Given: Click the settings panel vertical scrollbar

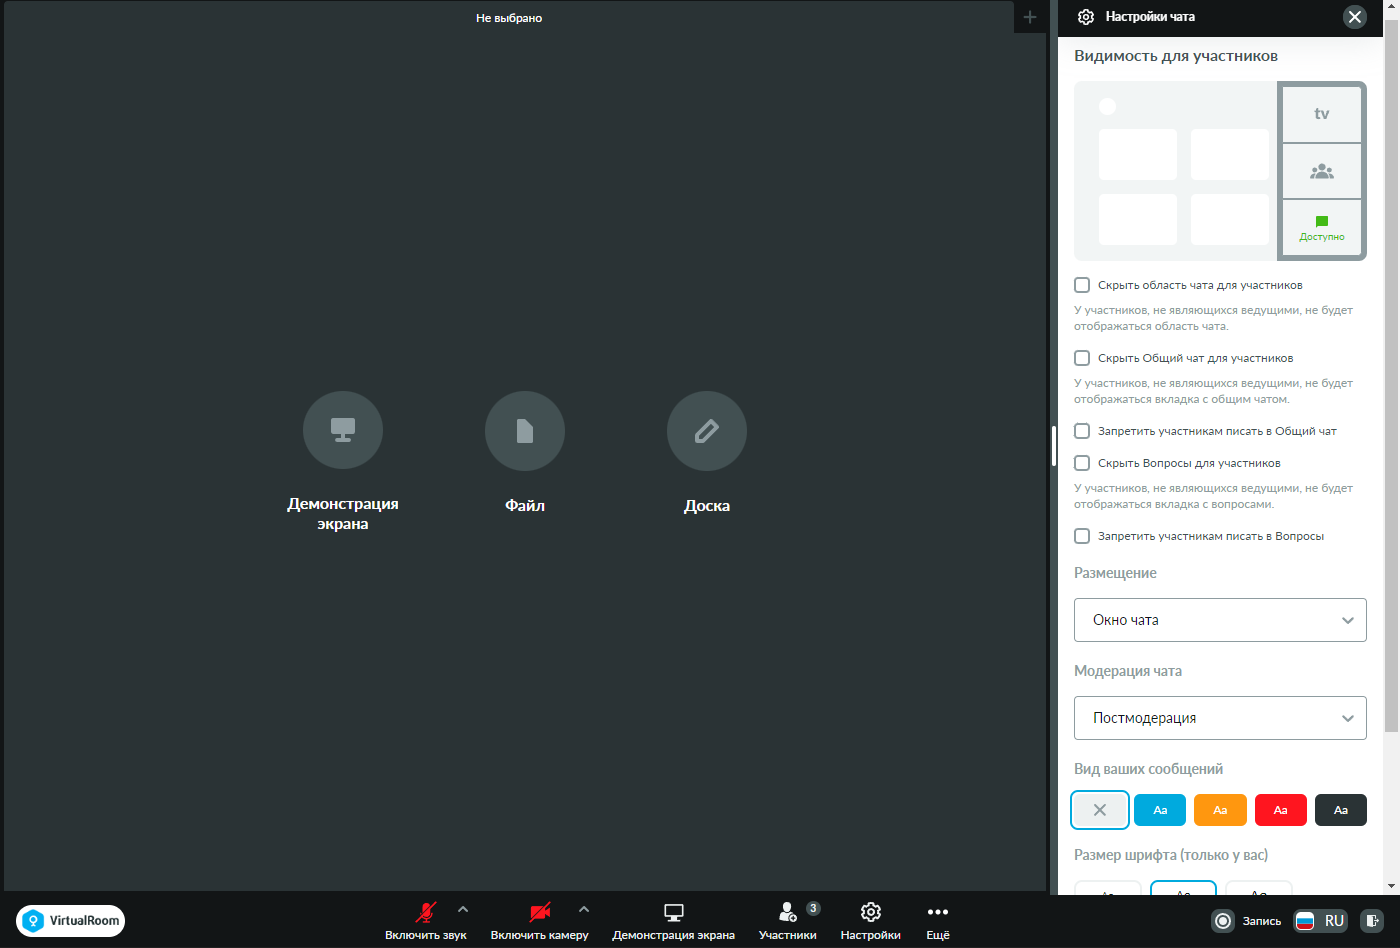Looking at the screenshot, I should (1391, 375).
